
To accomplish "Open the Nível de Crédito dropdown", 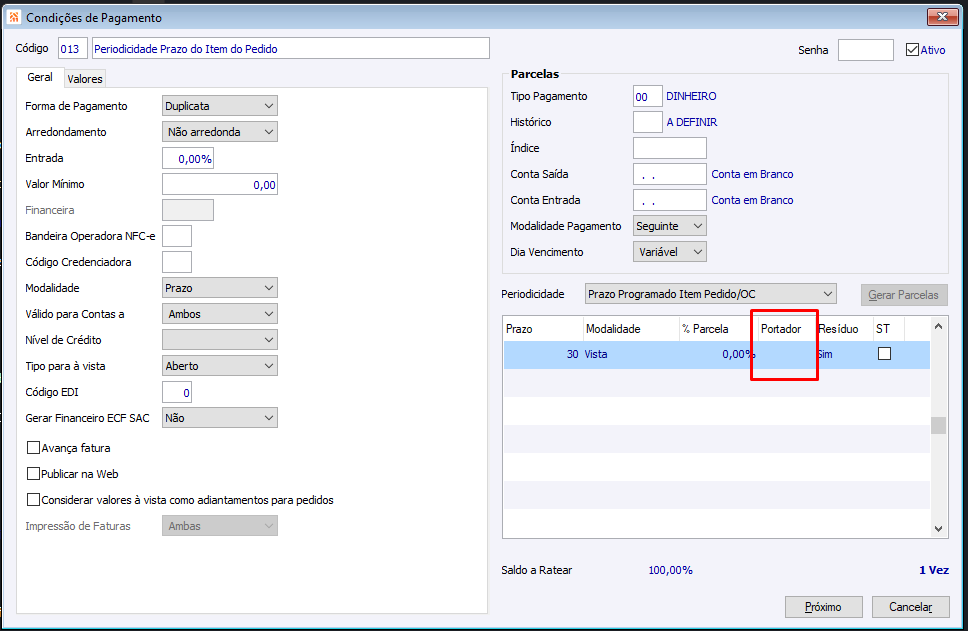I will (x=219, y=340).
